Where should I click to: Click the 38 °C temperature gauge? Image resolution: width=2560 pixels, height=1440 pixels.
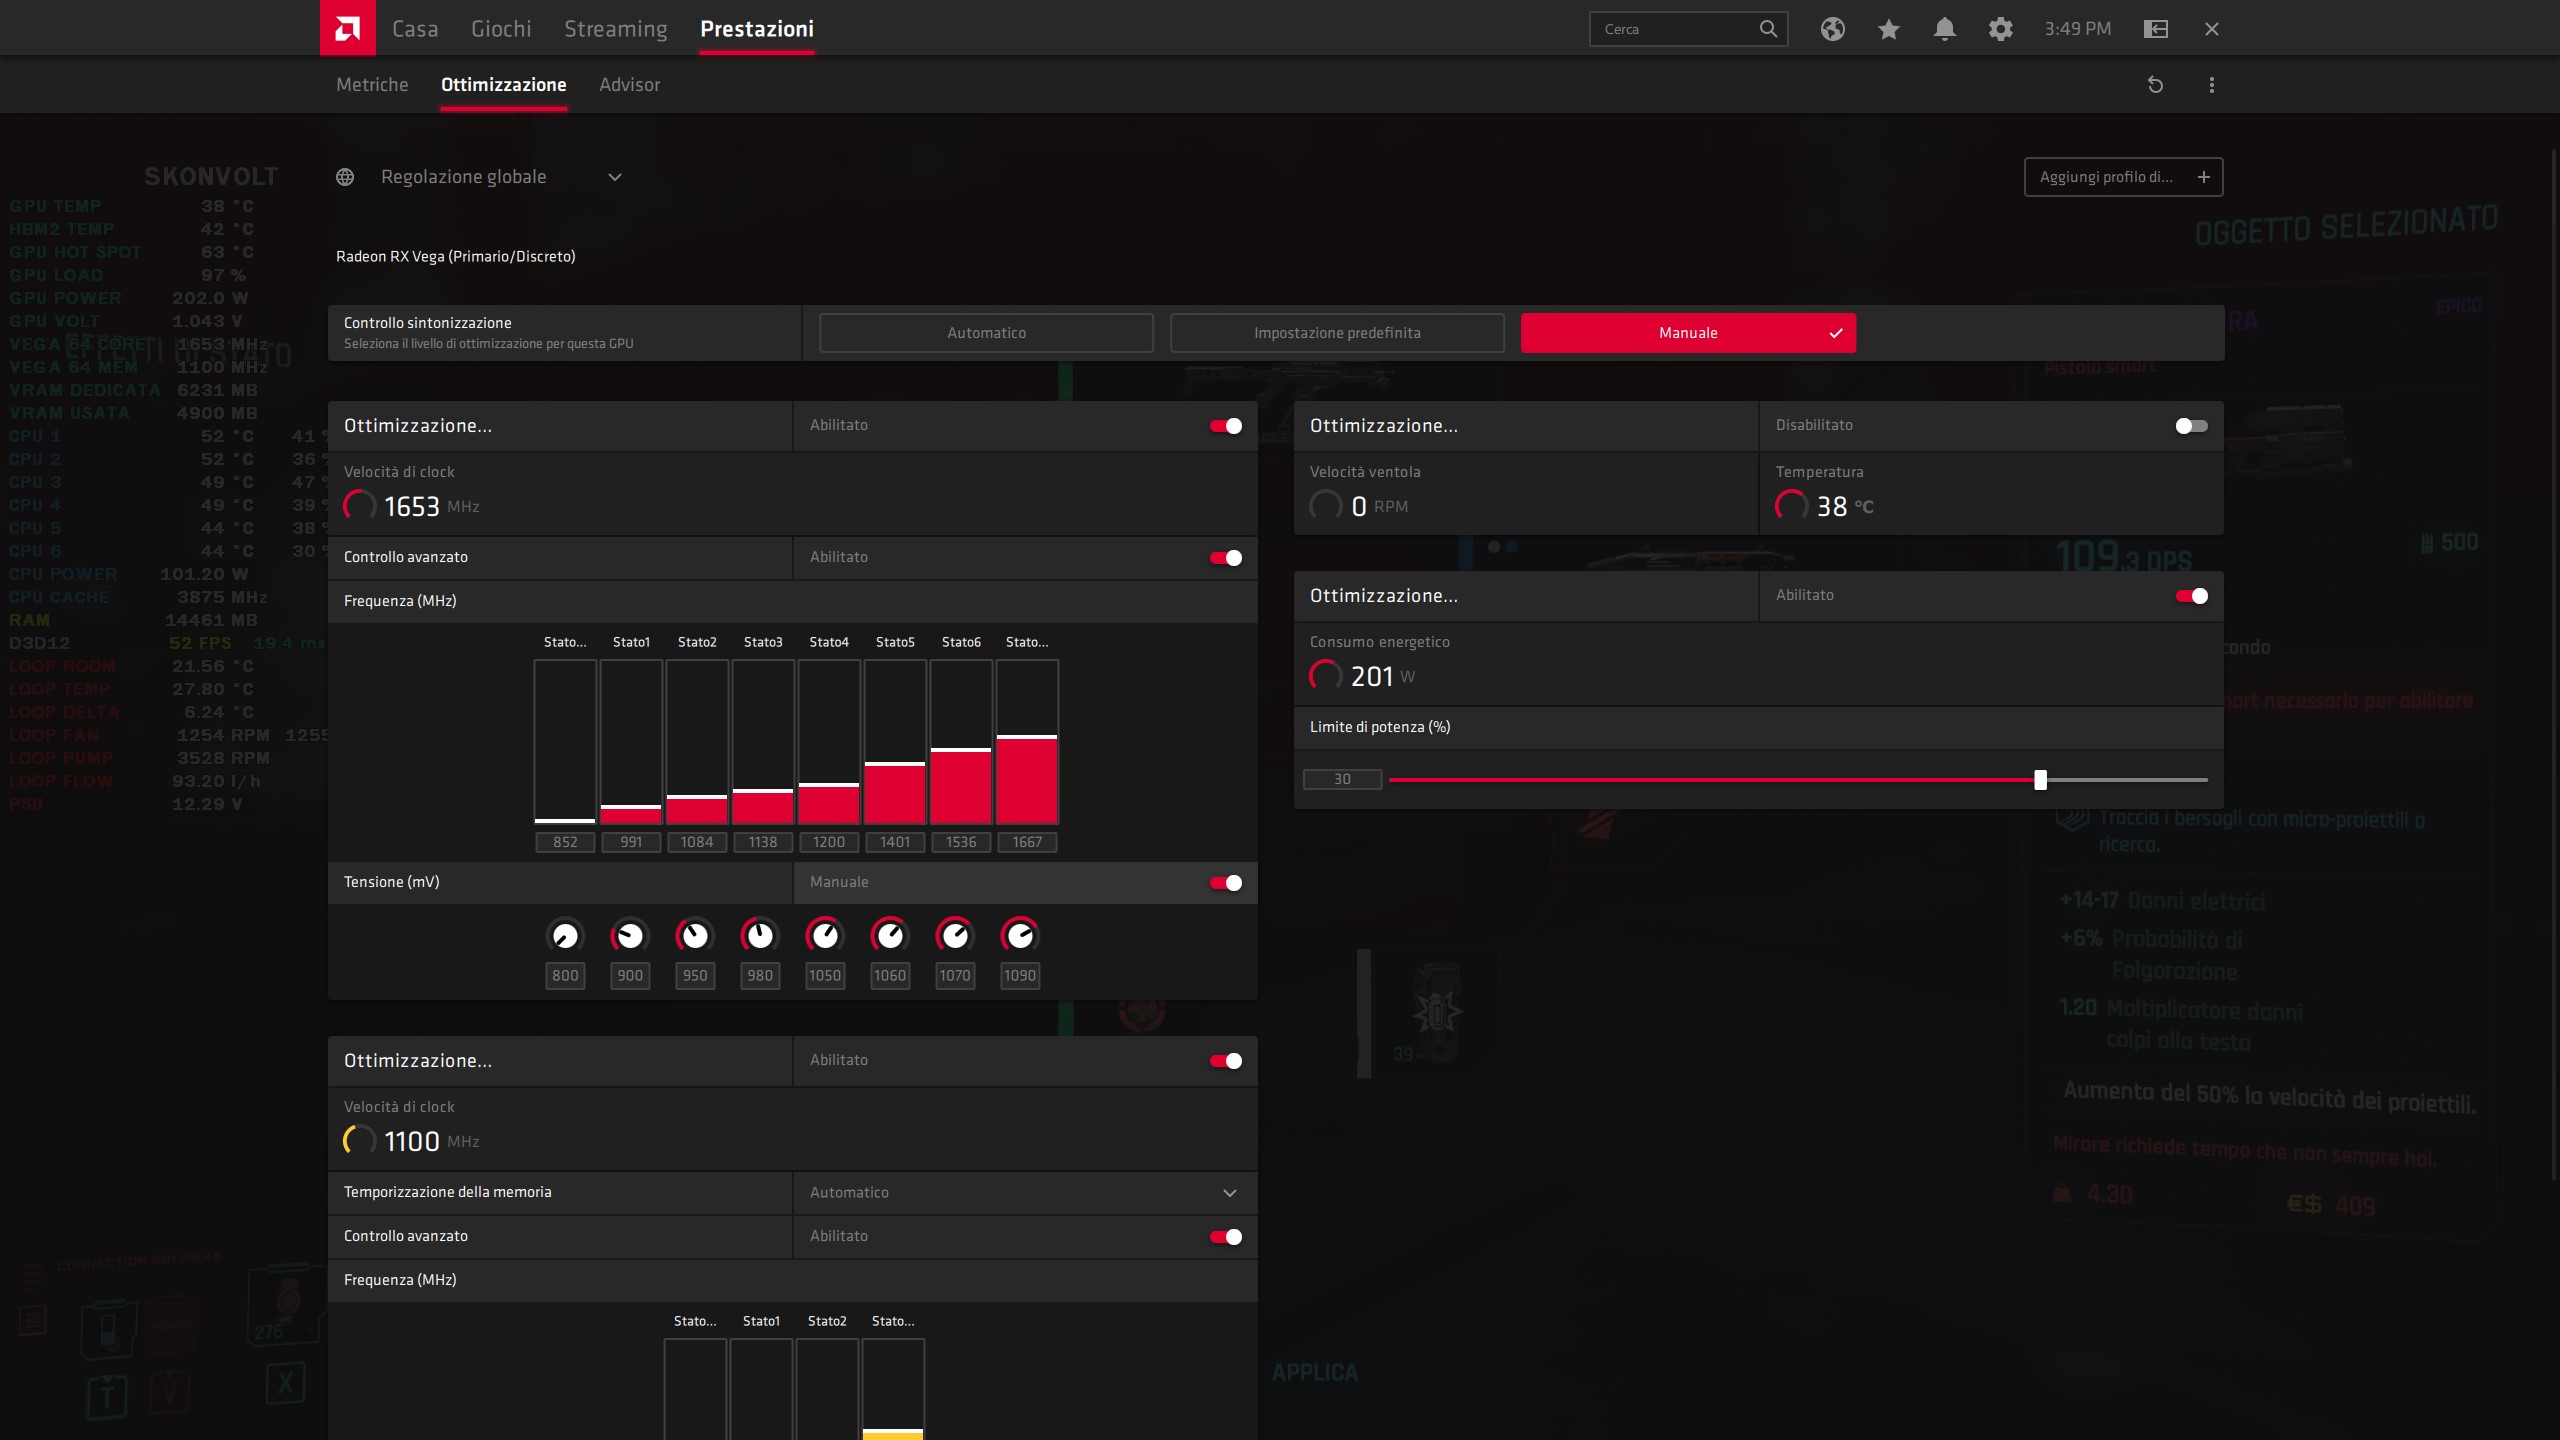tap(1792, 506)
